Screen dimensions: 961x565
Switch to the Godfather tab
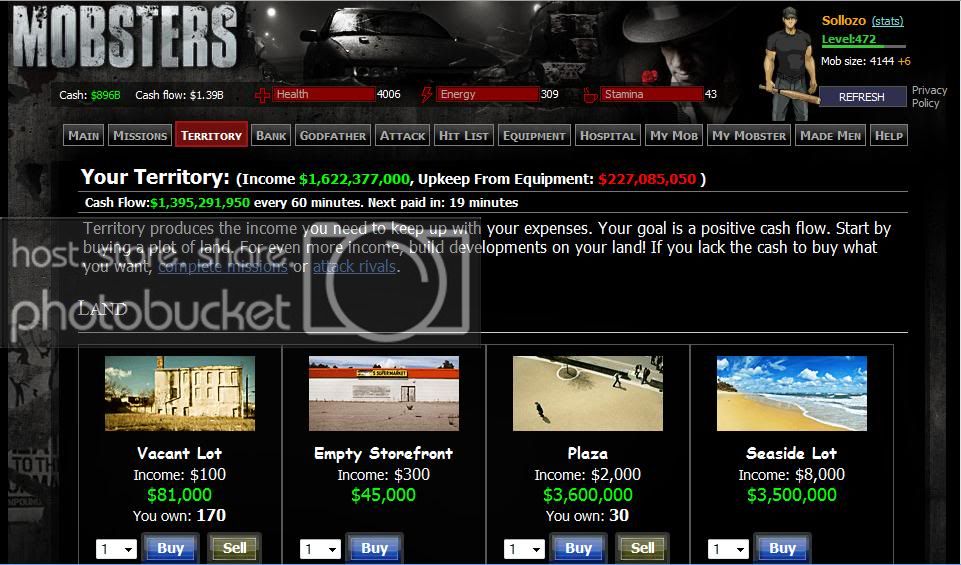coord(333,135)
